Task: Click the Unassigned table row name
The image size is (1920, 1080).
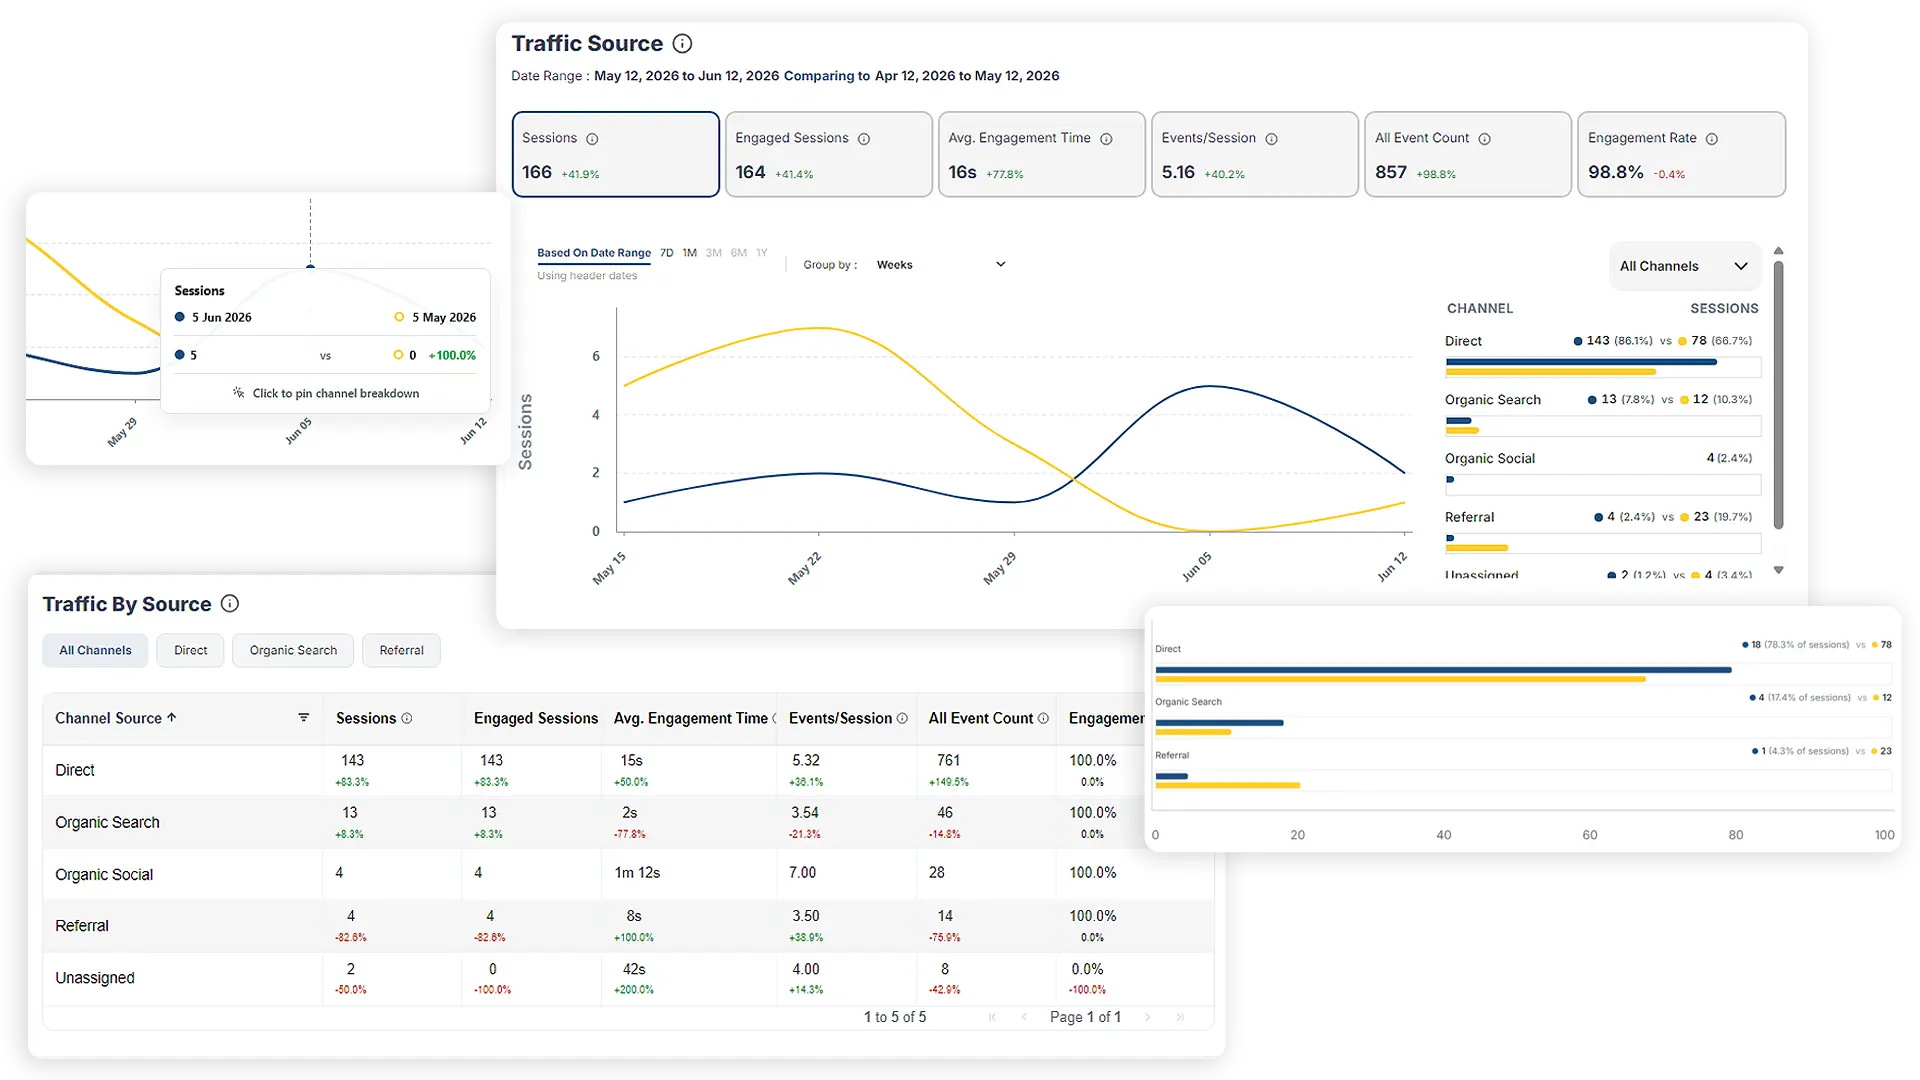Action: click(95, 978)
